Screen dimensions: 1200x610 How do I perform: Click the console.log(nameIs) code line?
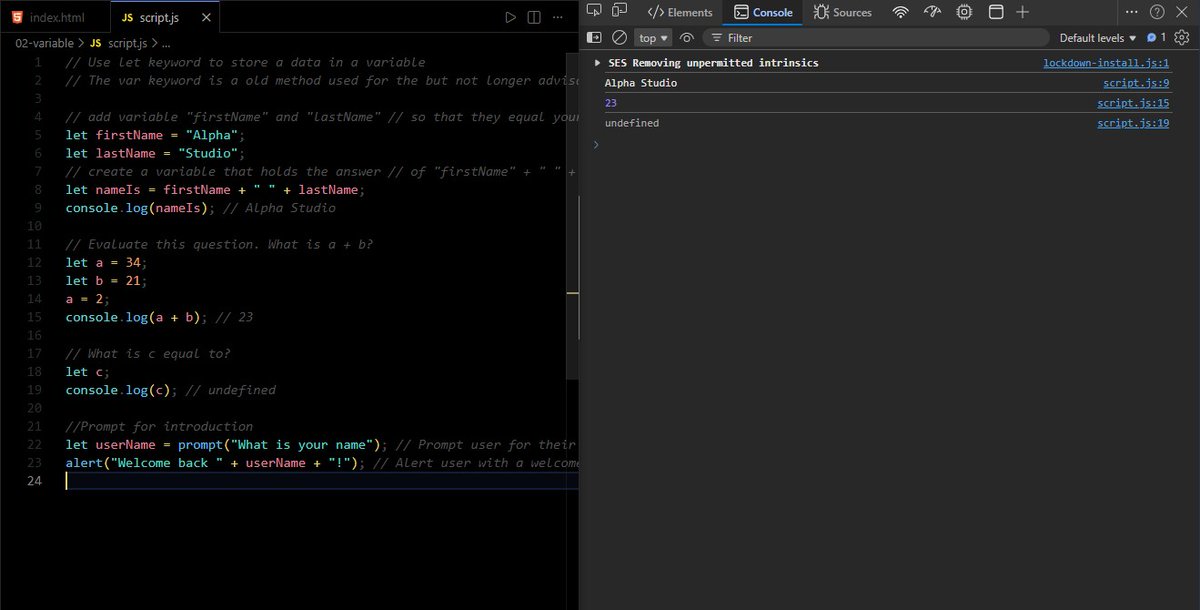tap(200, 208)
